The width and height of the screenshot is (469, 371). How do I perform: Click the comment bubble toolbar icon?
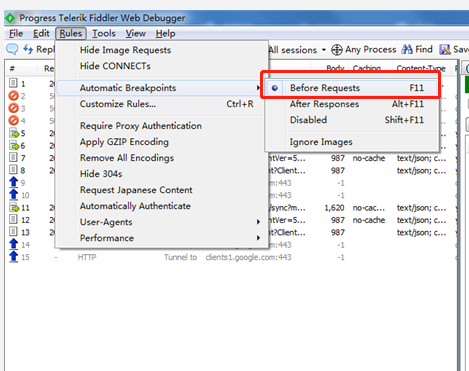click(x=12, y=49)
